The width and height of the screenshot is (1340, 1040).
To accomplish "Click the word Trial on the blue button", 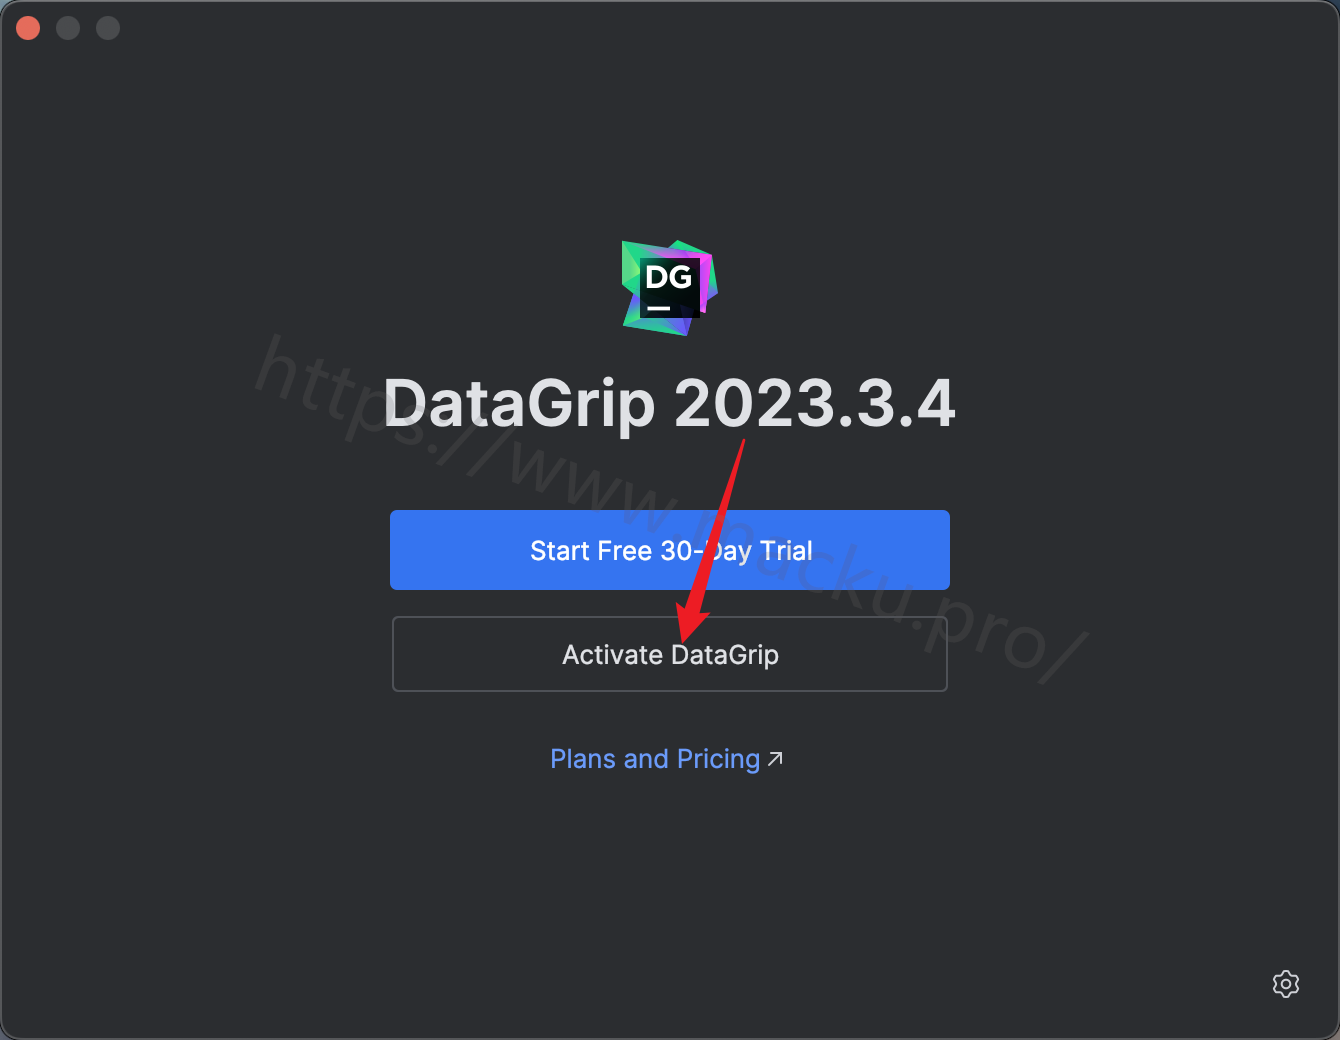I will (x=786, y=551).
